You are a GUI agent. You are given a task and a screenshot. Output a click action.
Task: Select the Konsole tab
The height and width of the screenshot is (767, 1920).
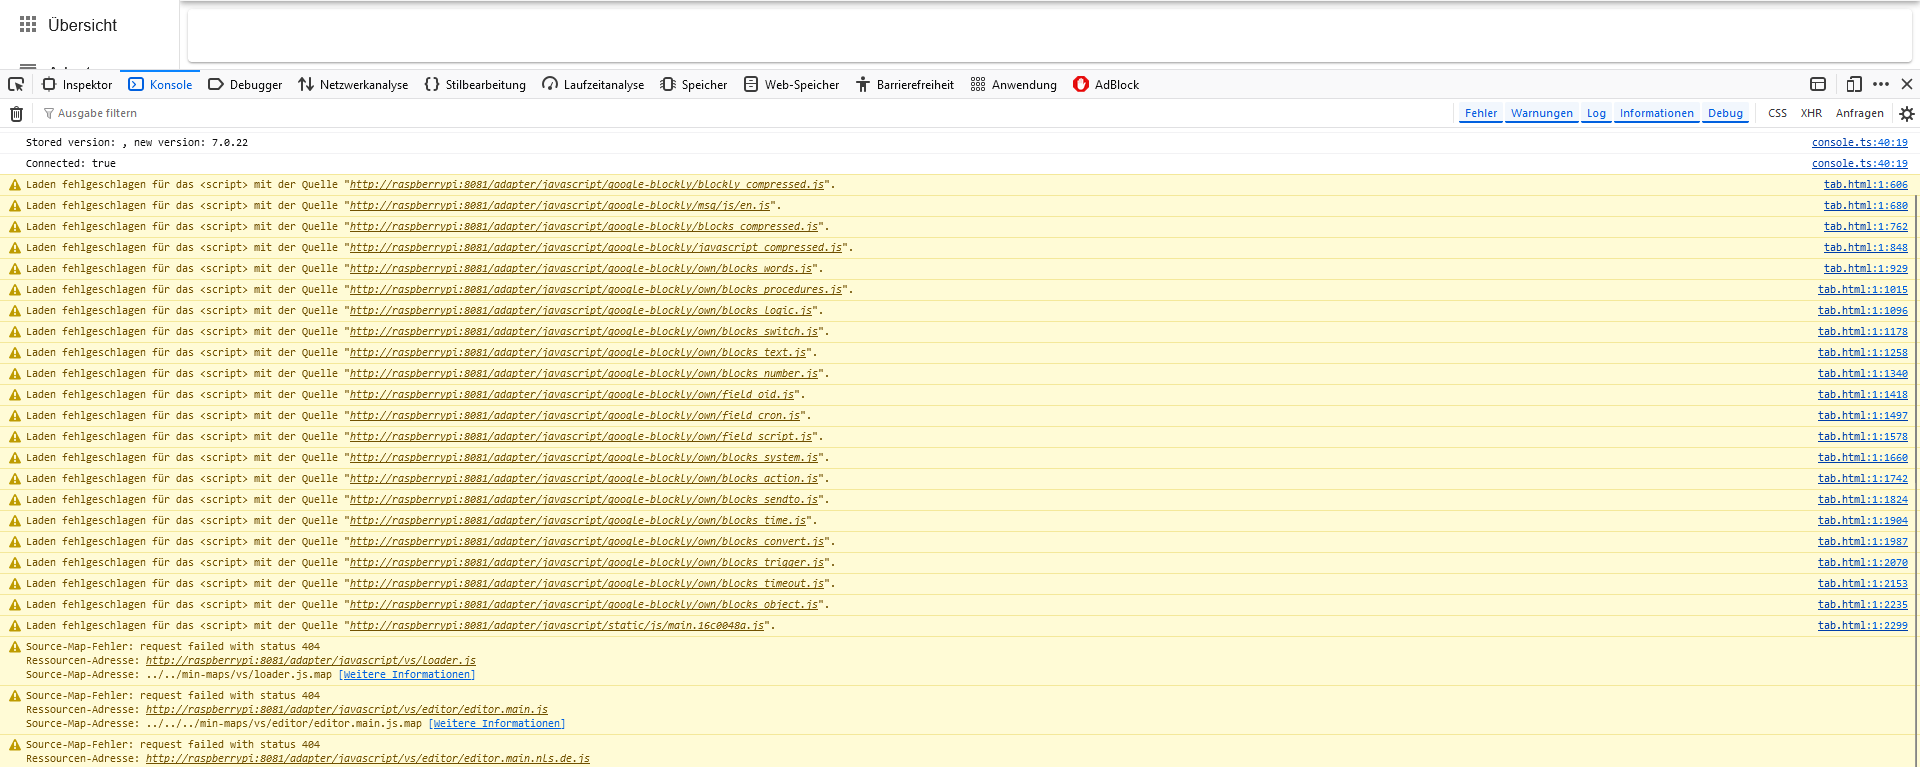click(160, 85)
